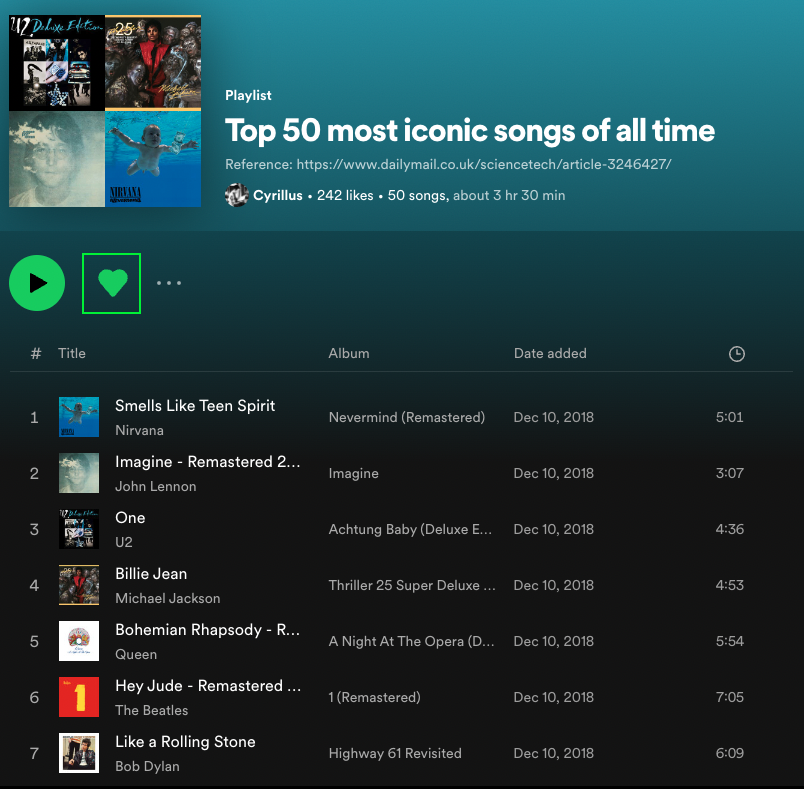Click Achtung Baby album art thumbnail

coord(79,529)
